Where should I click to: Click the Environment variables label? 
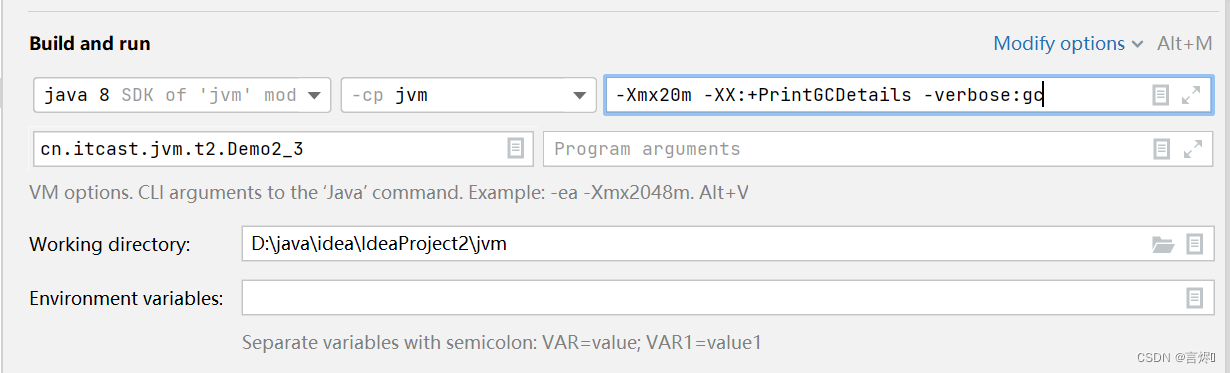(126, 298)
